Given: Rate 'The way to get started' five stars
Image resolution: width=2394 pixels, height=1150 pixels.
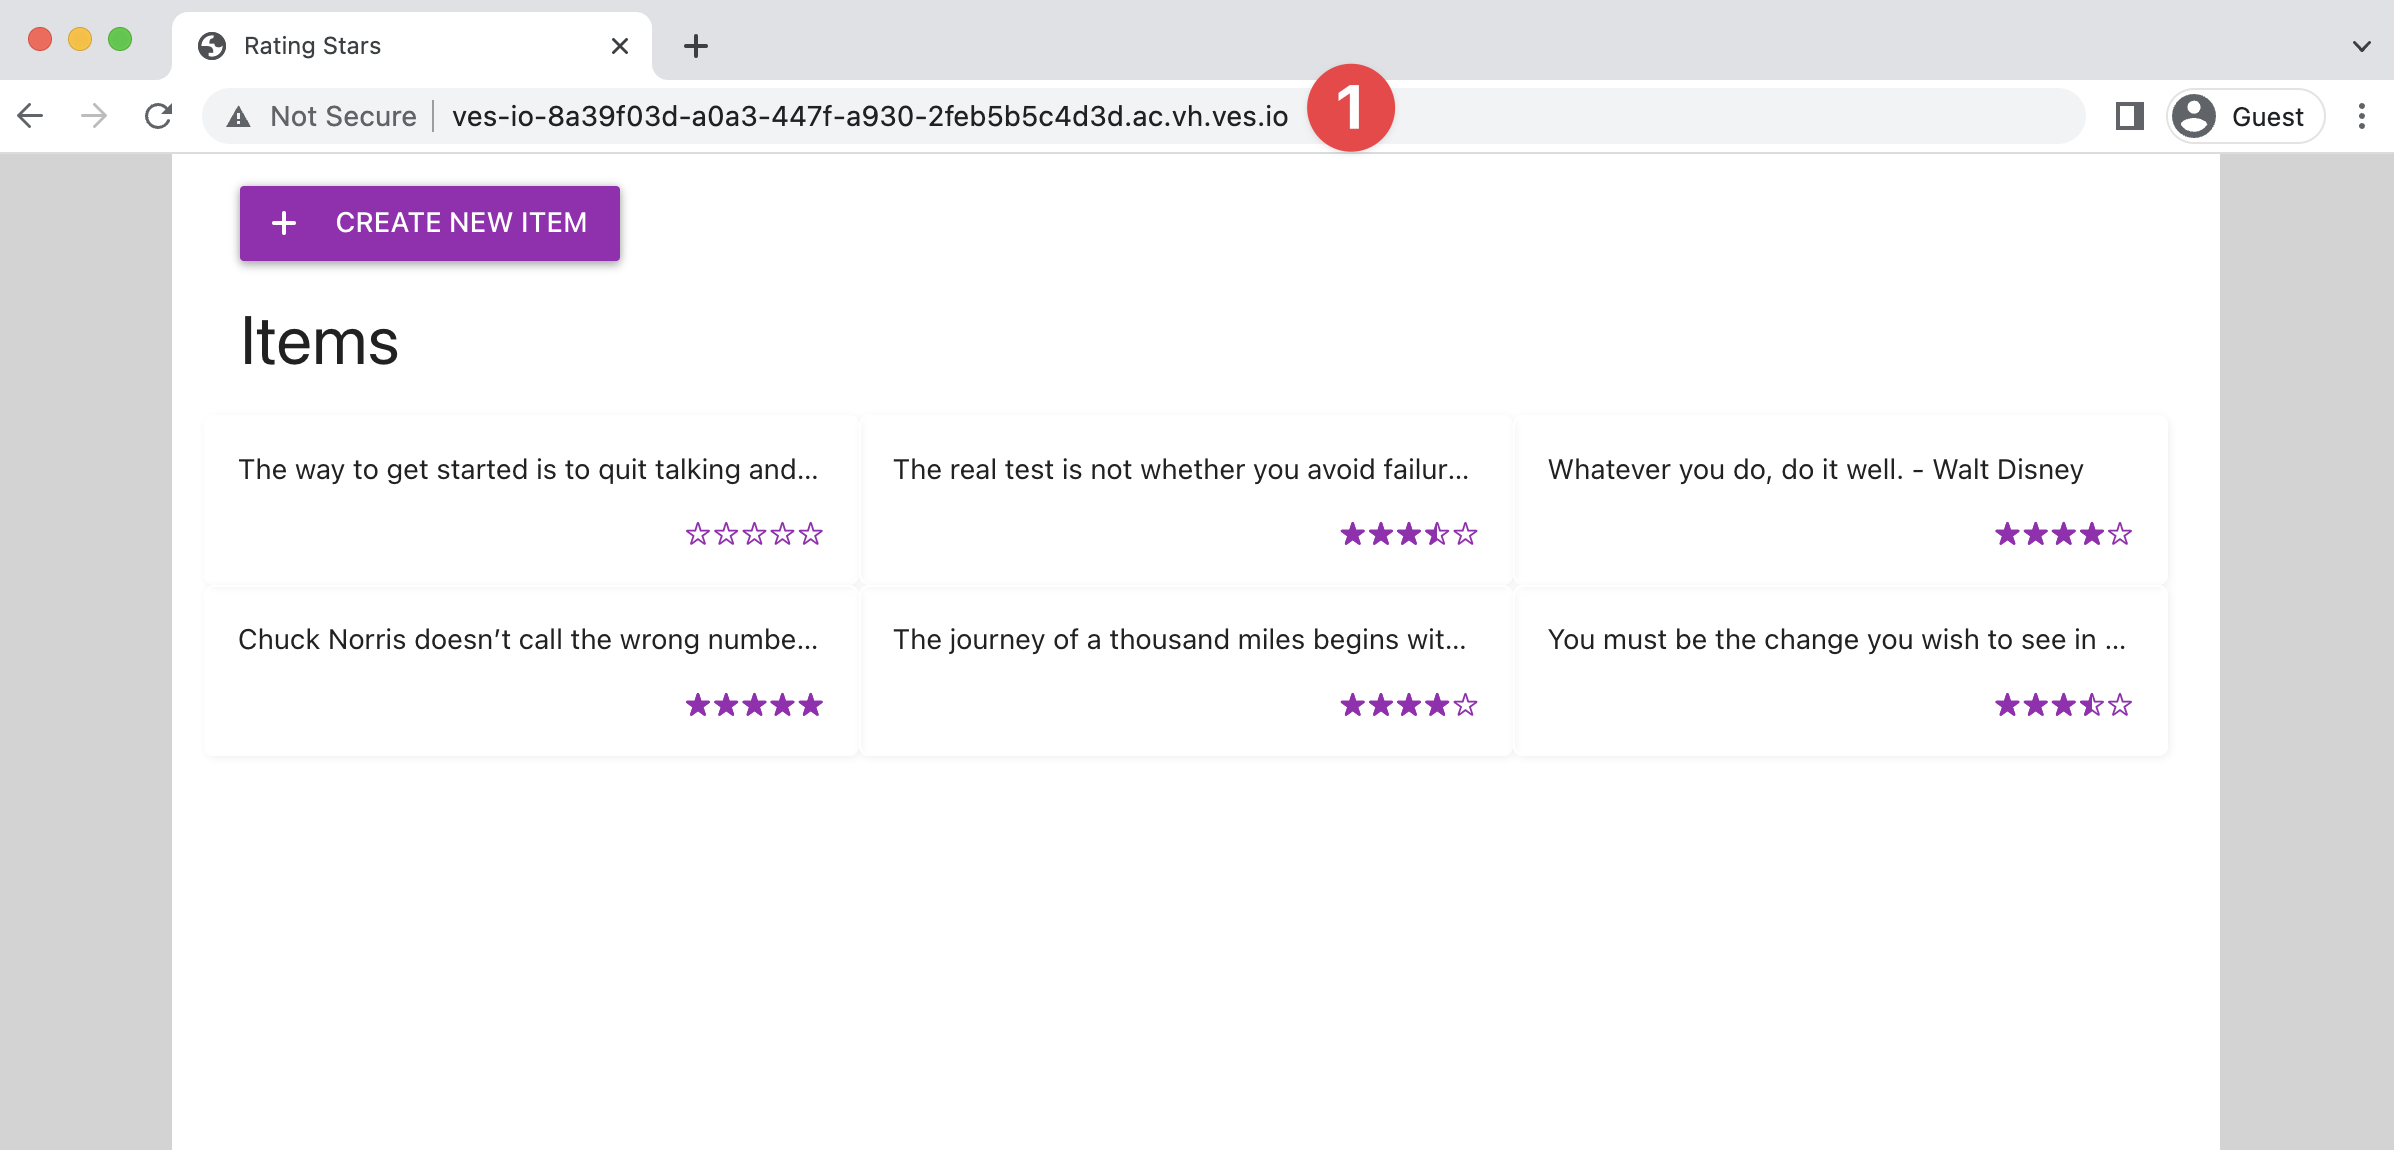Looking at the screenshot, I should click(811, 535).
